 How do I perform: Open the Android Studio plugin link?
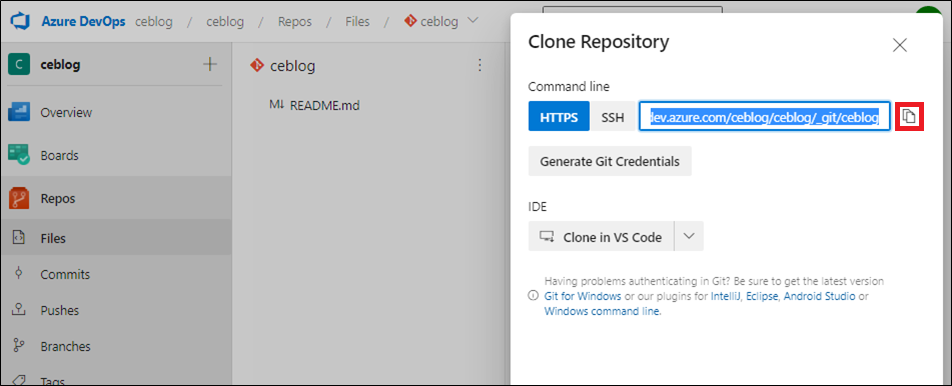(820, 297)
